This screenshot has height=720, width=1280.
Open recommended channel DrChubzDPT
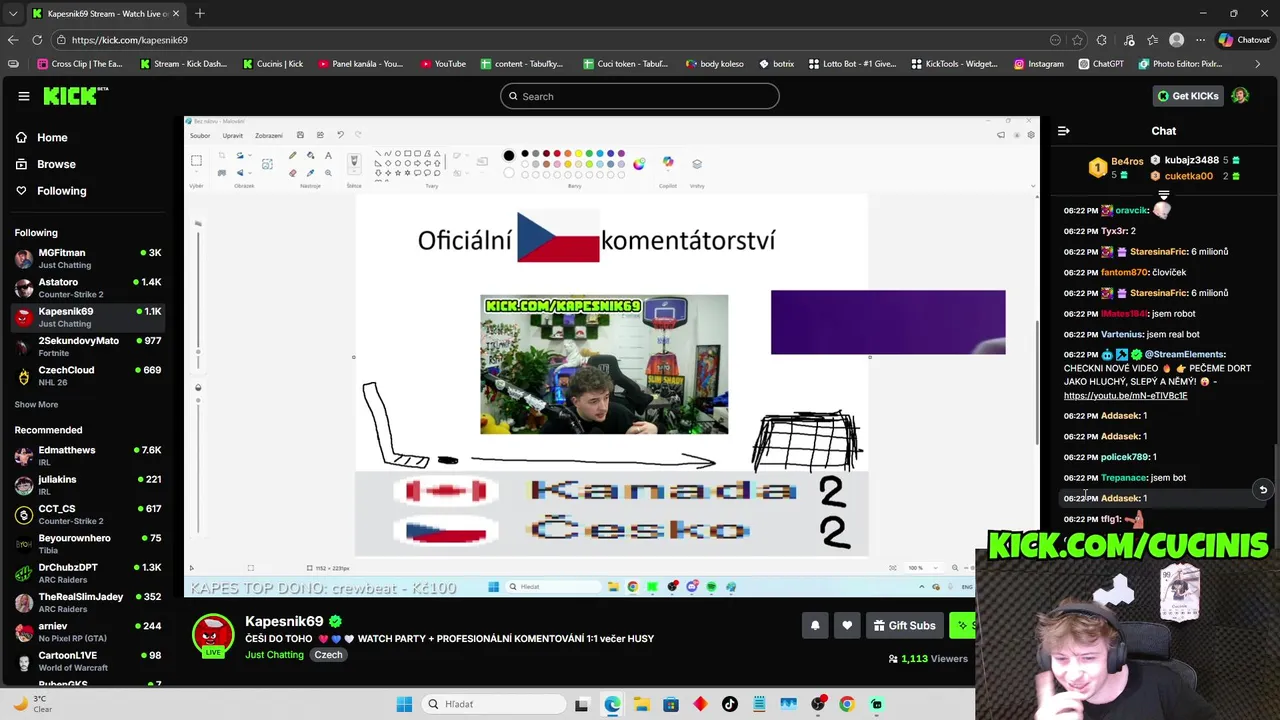pos(88,573)
